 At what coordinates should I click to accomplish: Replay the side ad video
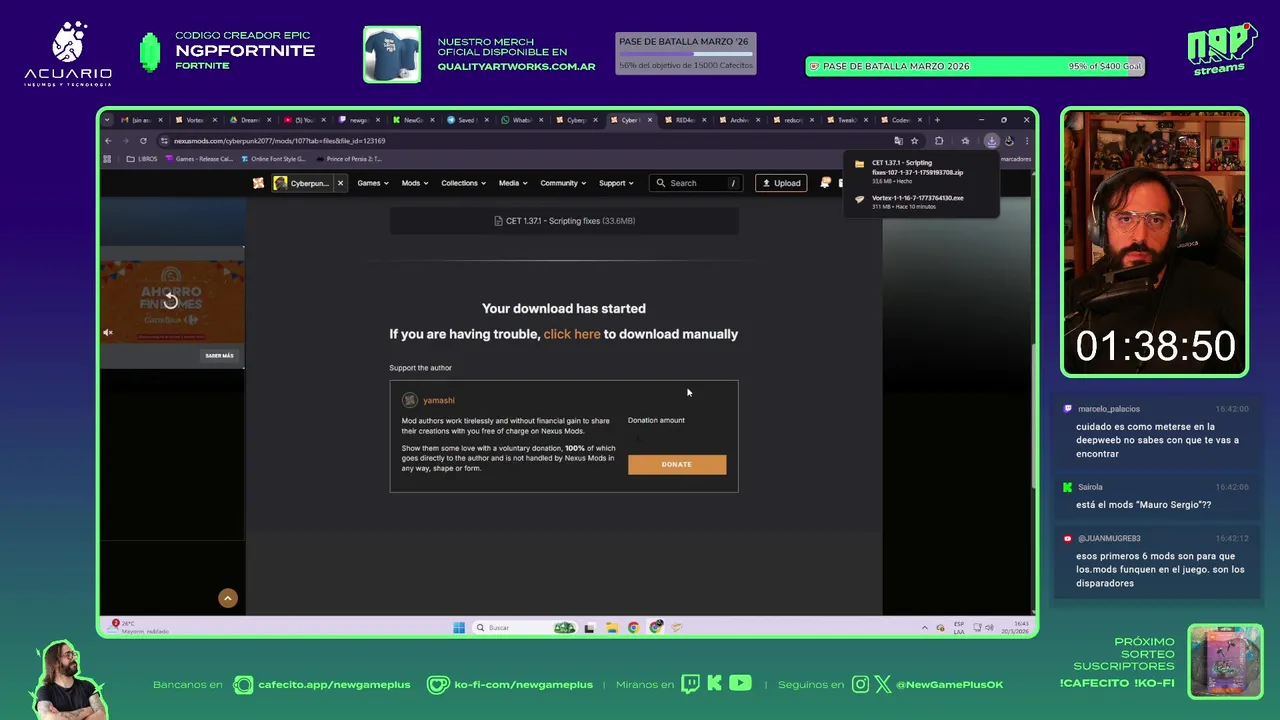[x=170, y=301]
